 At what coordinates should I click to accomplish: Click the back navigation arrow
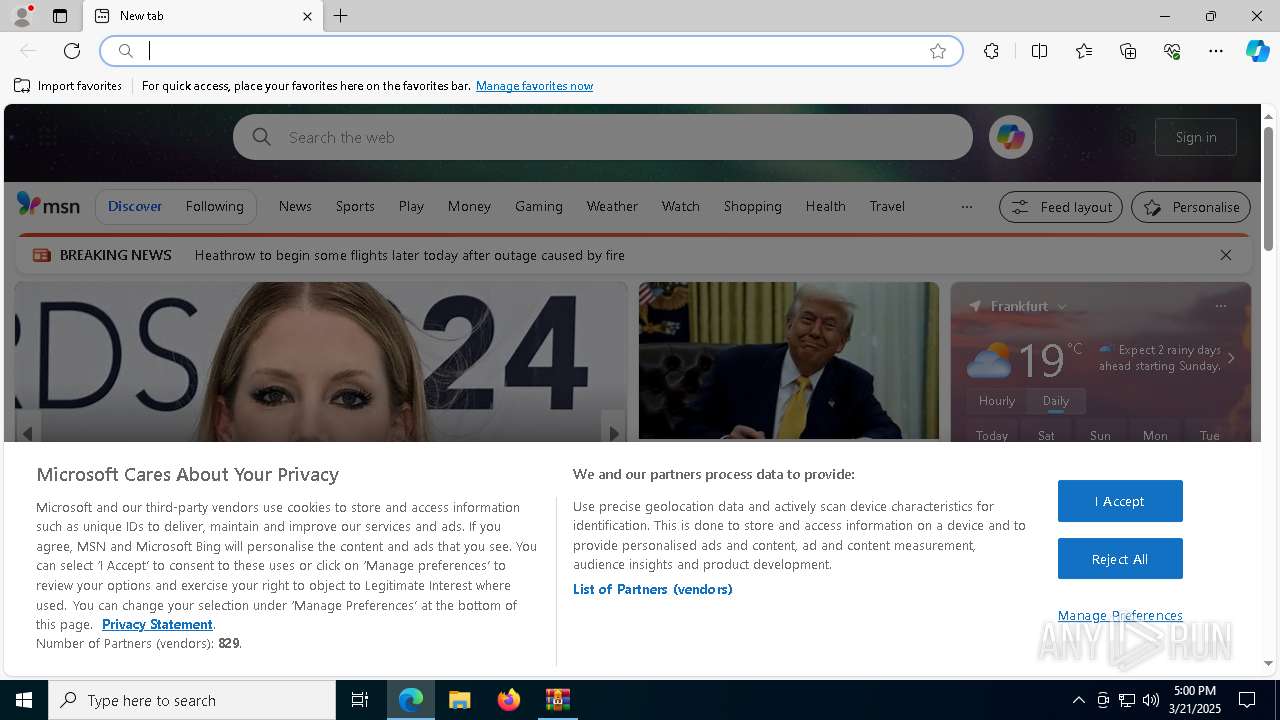[x=28, y=51]
